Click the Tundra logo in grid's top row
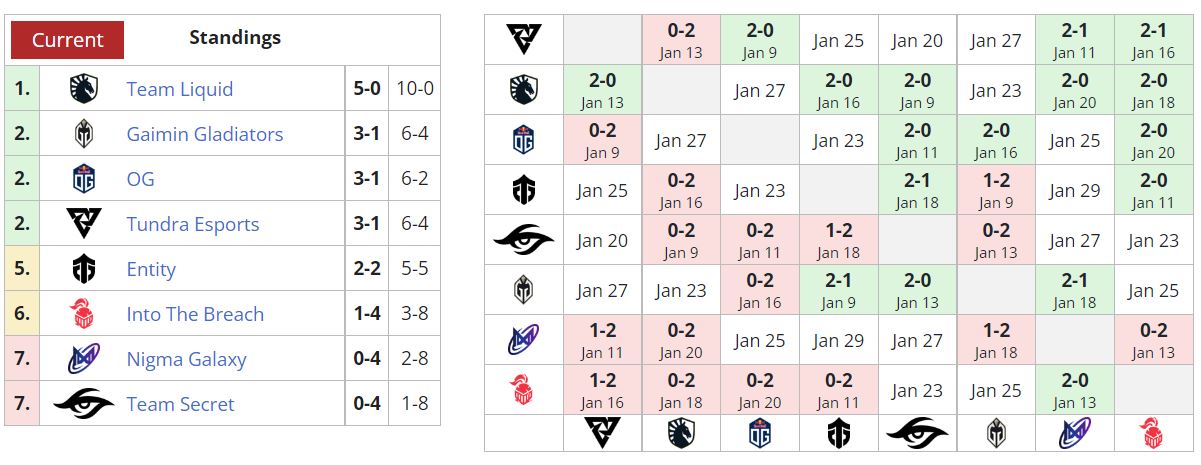 (x=524, y=40)
